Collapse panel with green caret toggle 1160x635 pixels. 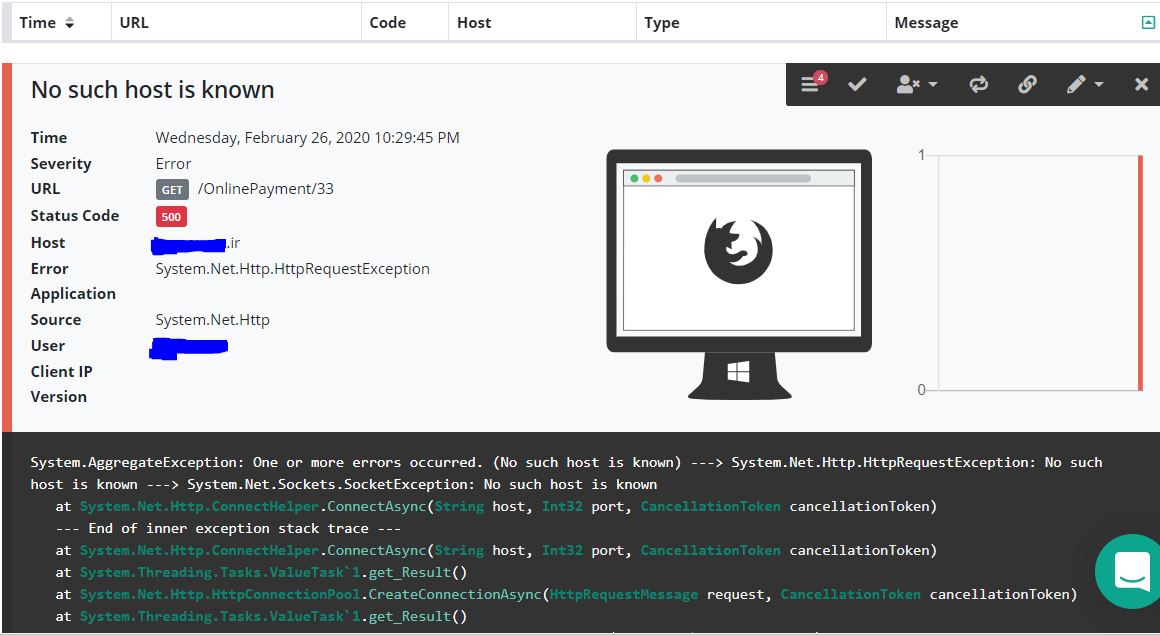(1148, 22)
